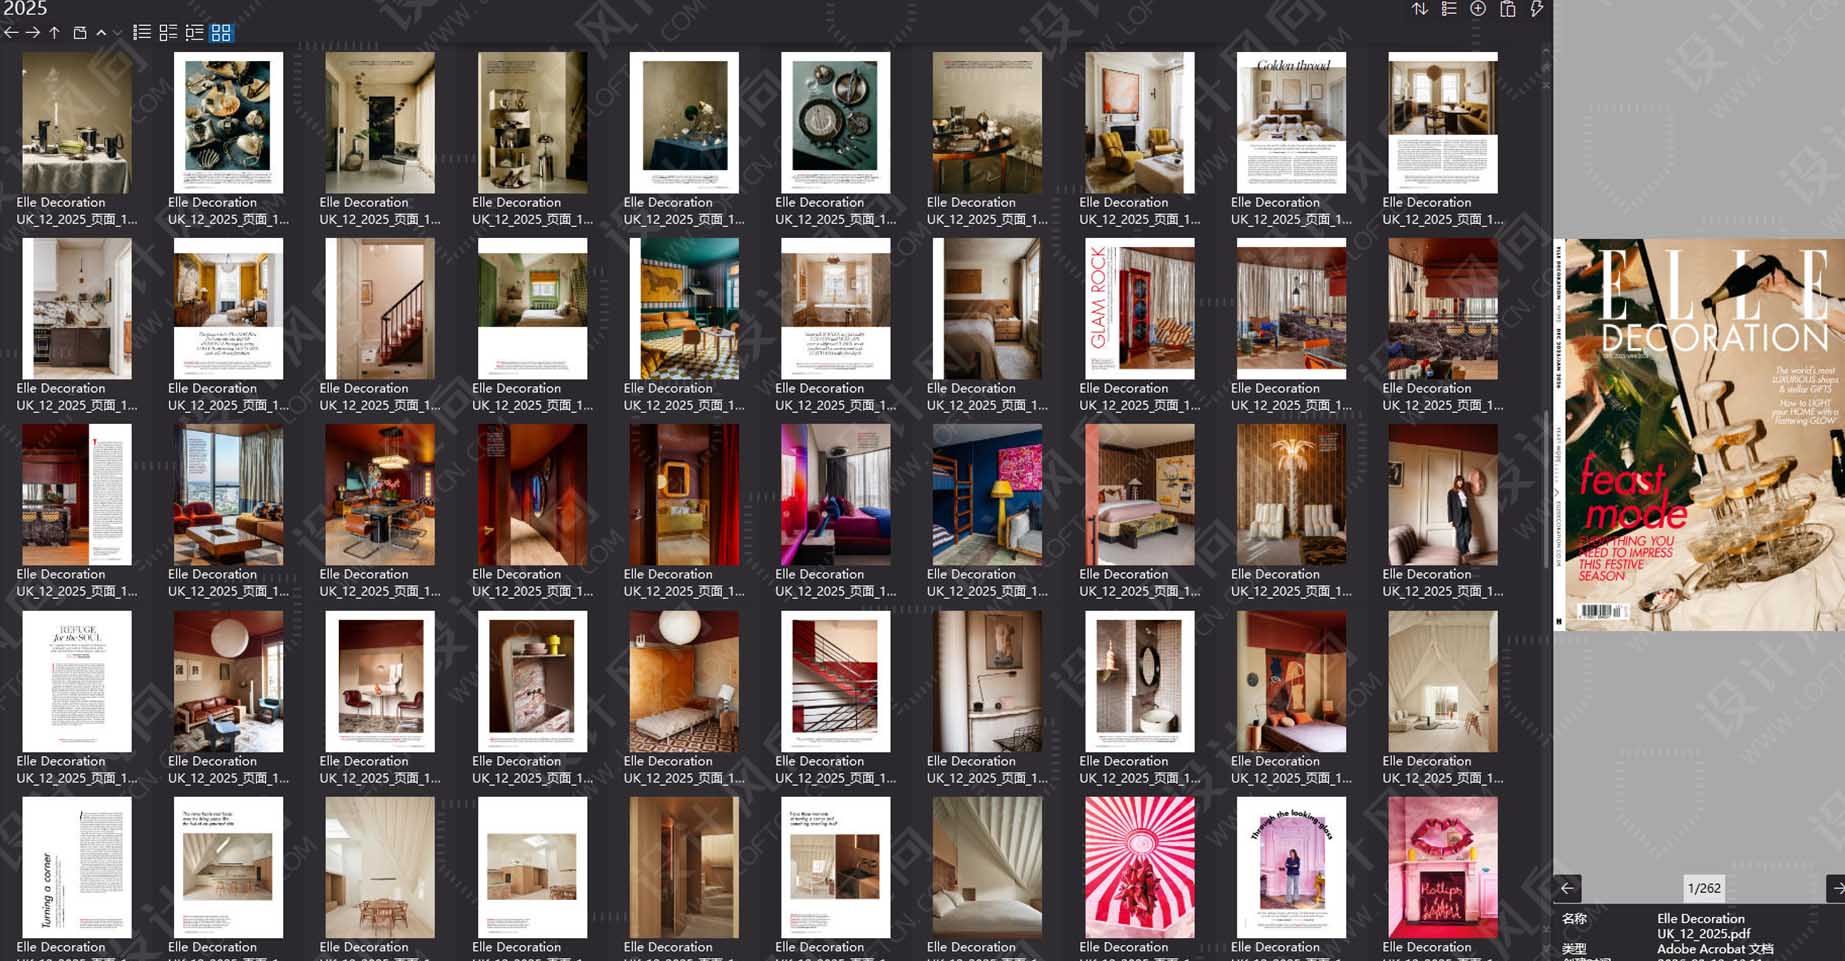Go forward in folder history
1845x961 pixels.
pos(31,33)
